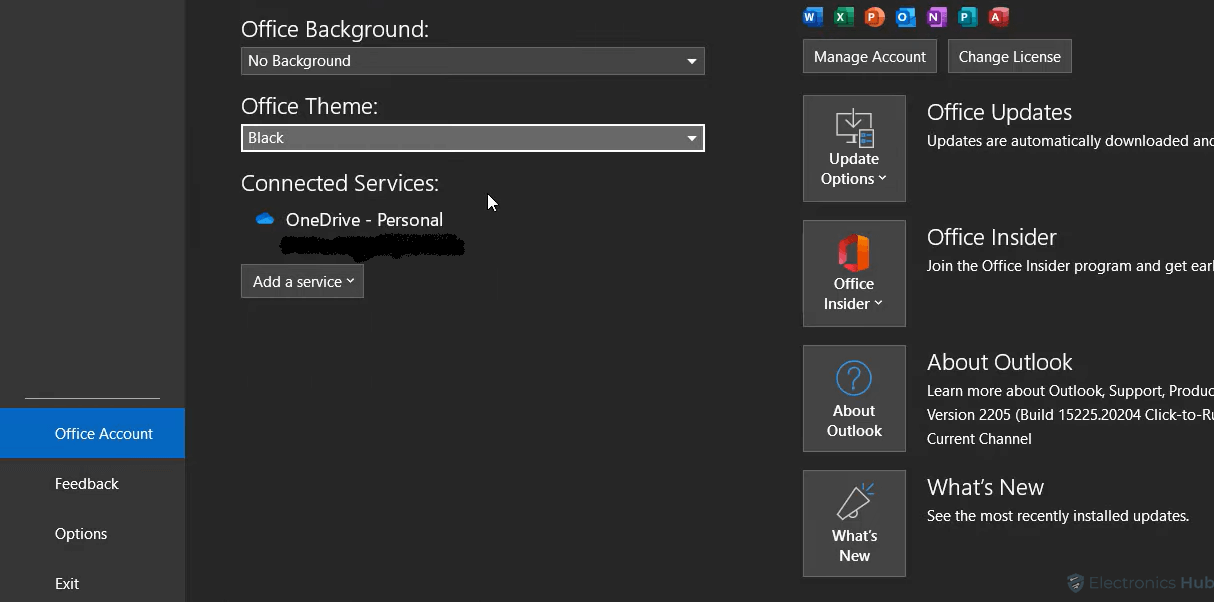Expand the Add a service menu
The image size is (1214, 602).
pyautogui.click(x=302, y=281)
